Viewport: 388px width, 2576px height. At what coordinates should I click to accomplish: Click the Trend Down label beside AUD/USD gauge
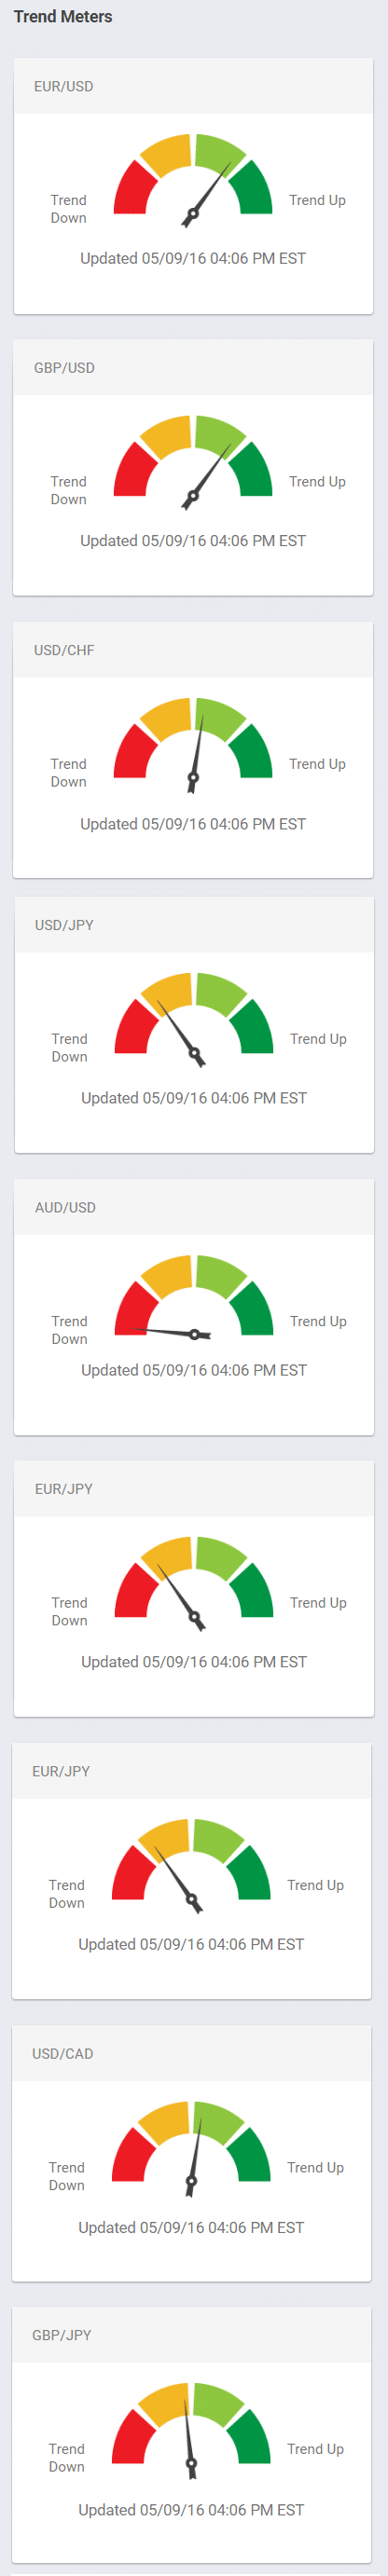point(69,1330)
